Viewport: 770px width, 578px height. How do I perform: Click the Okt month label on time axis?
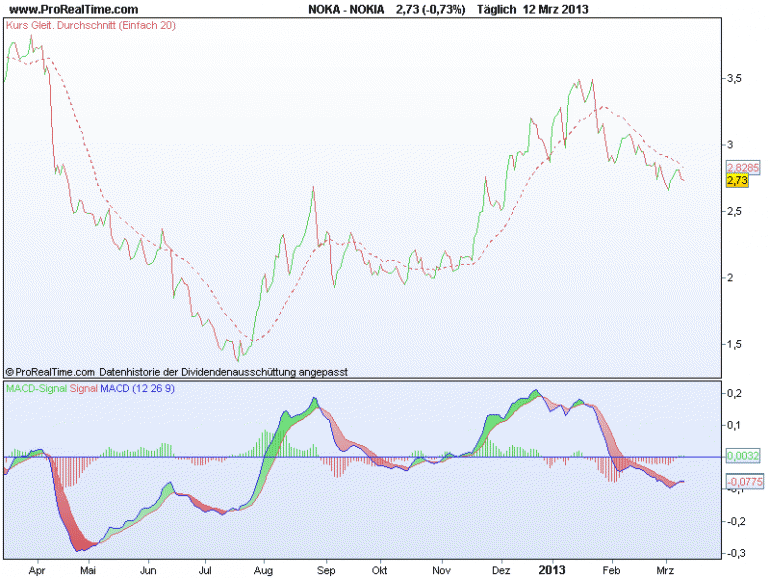click(379, 571)
